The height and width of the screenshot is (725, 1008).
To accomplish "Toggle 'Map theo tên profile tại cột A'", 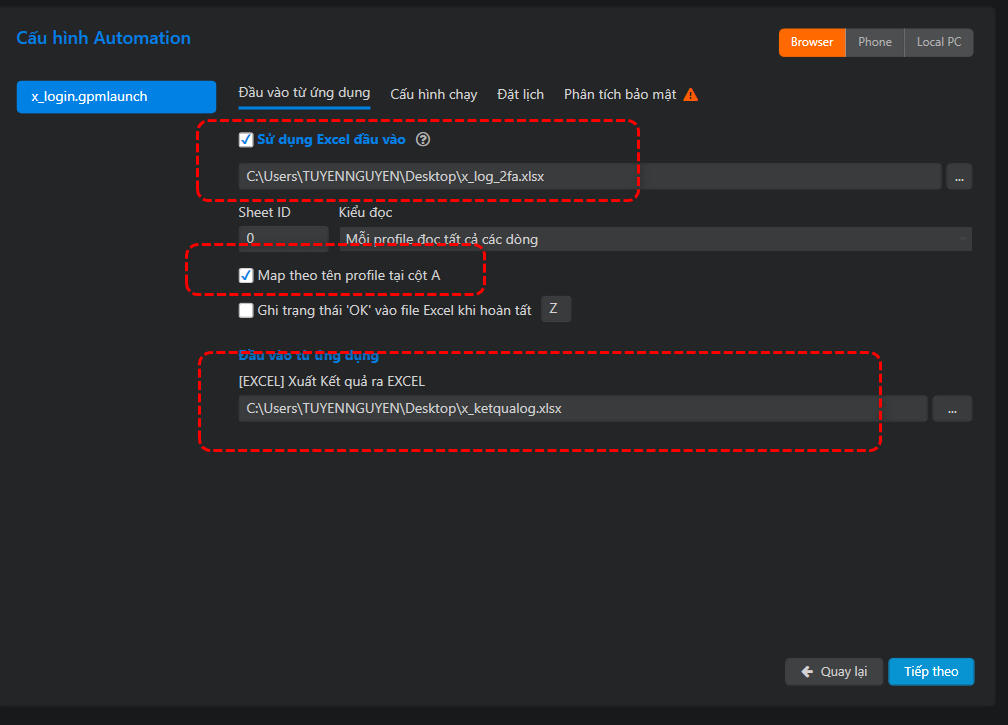I will coord(246,276).
